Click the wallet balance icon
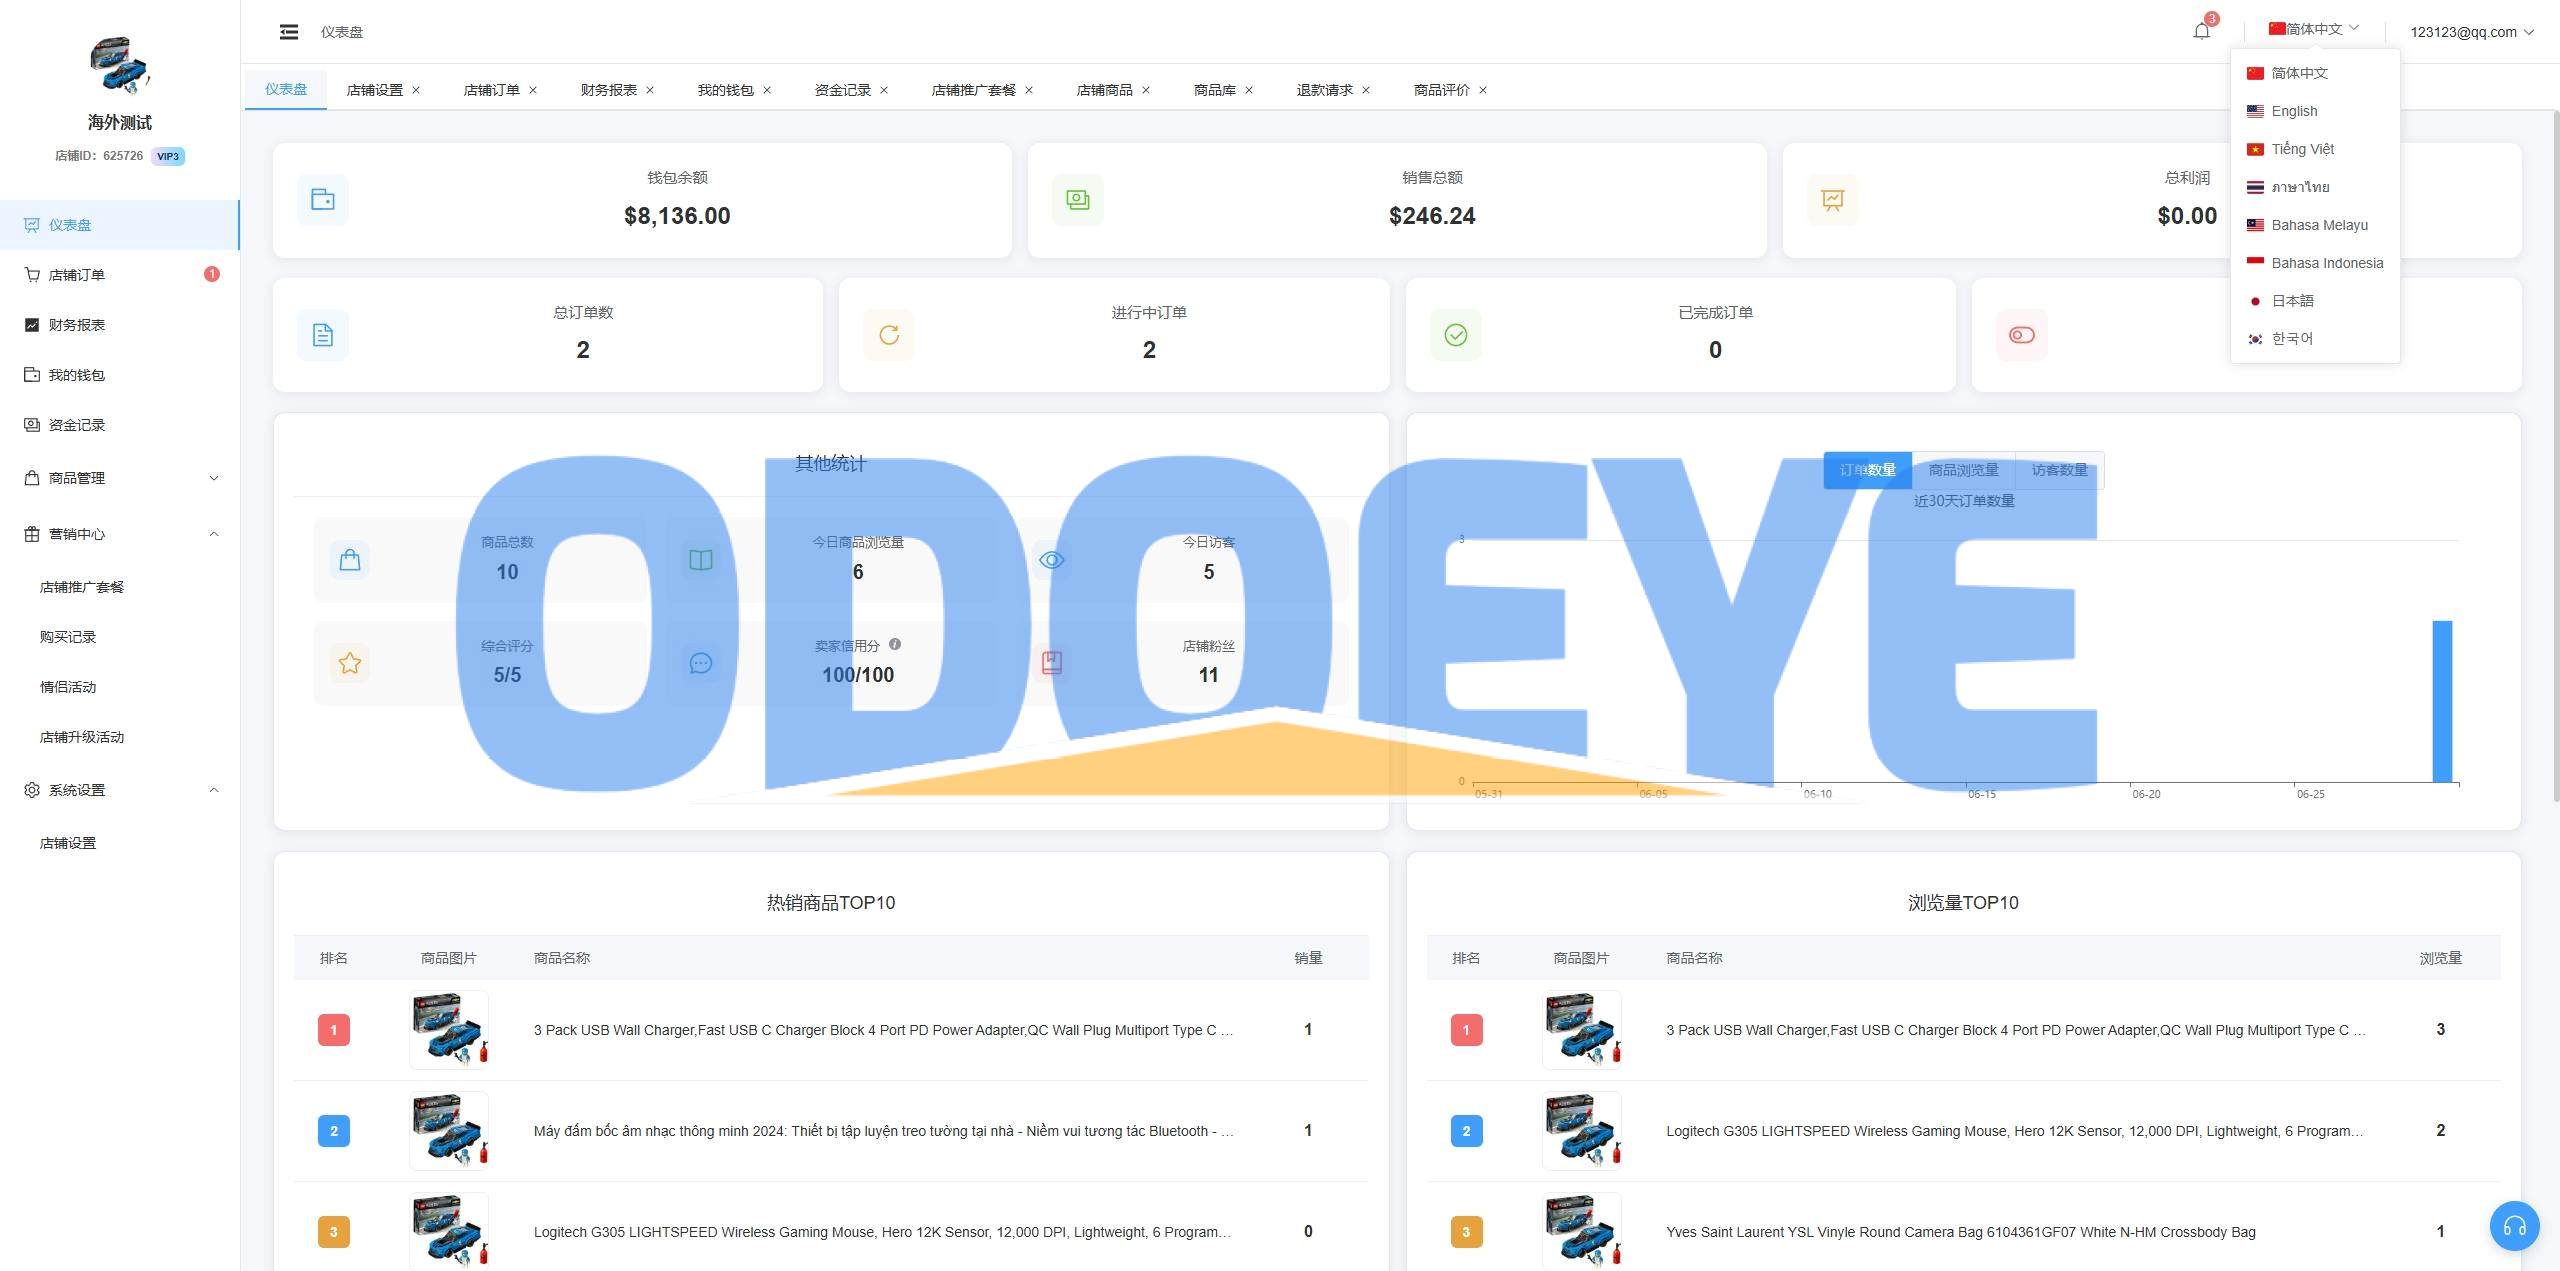Image resolution: width=2560 pixels, height=1271 pixels. point(323,200)
